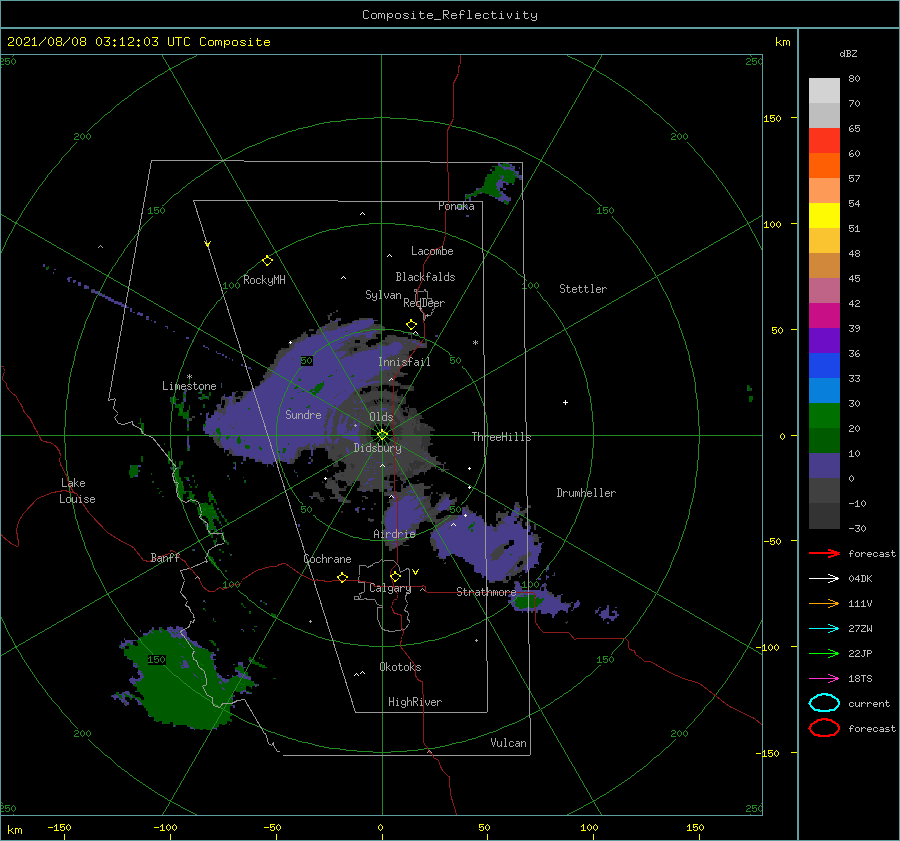
Task: Click the magenta 18TS arrow legend icon
Action: point(824,679)
